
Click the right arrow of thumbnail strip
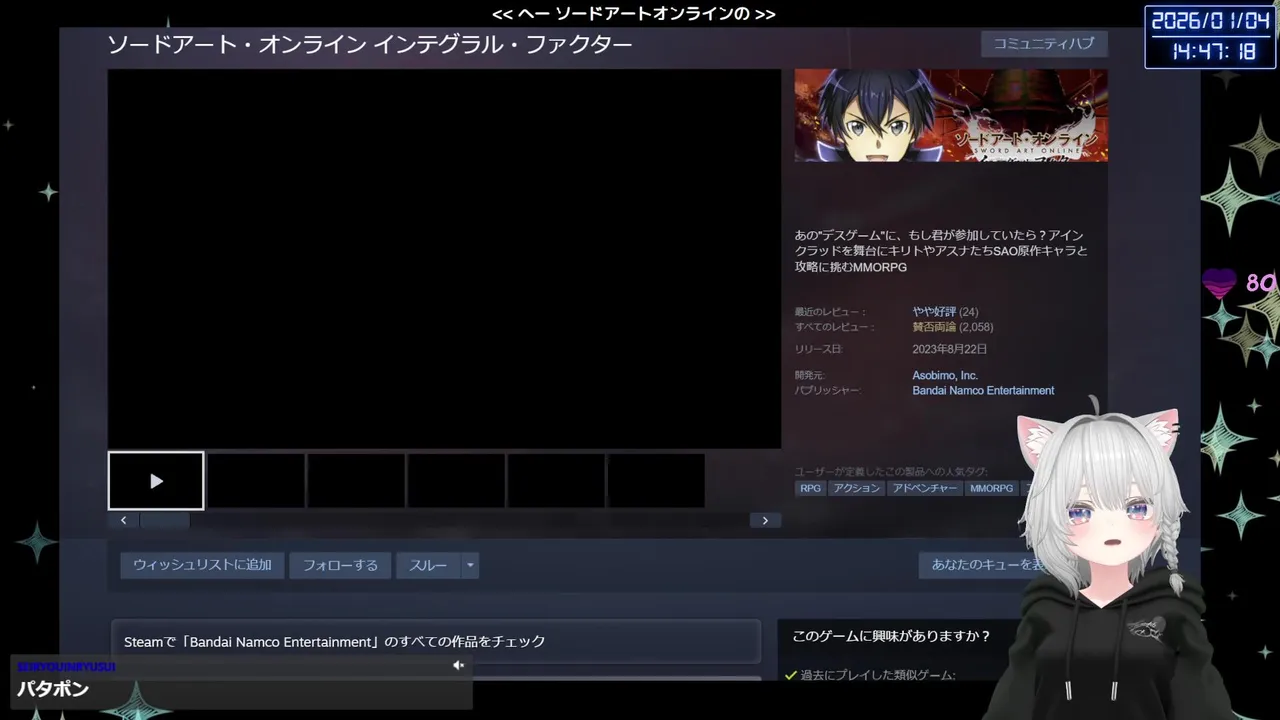765,520
